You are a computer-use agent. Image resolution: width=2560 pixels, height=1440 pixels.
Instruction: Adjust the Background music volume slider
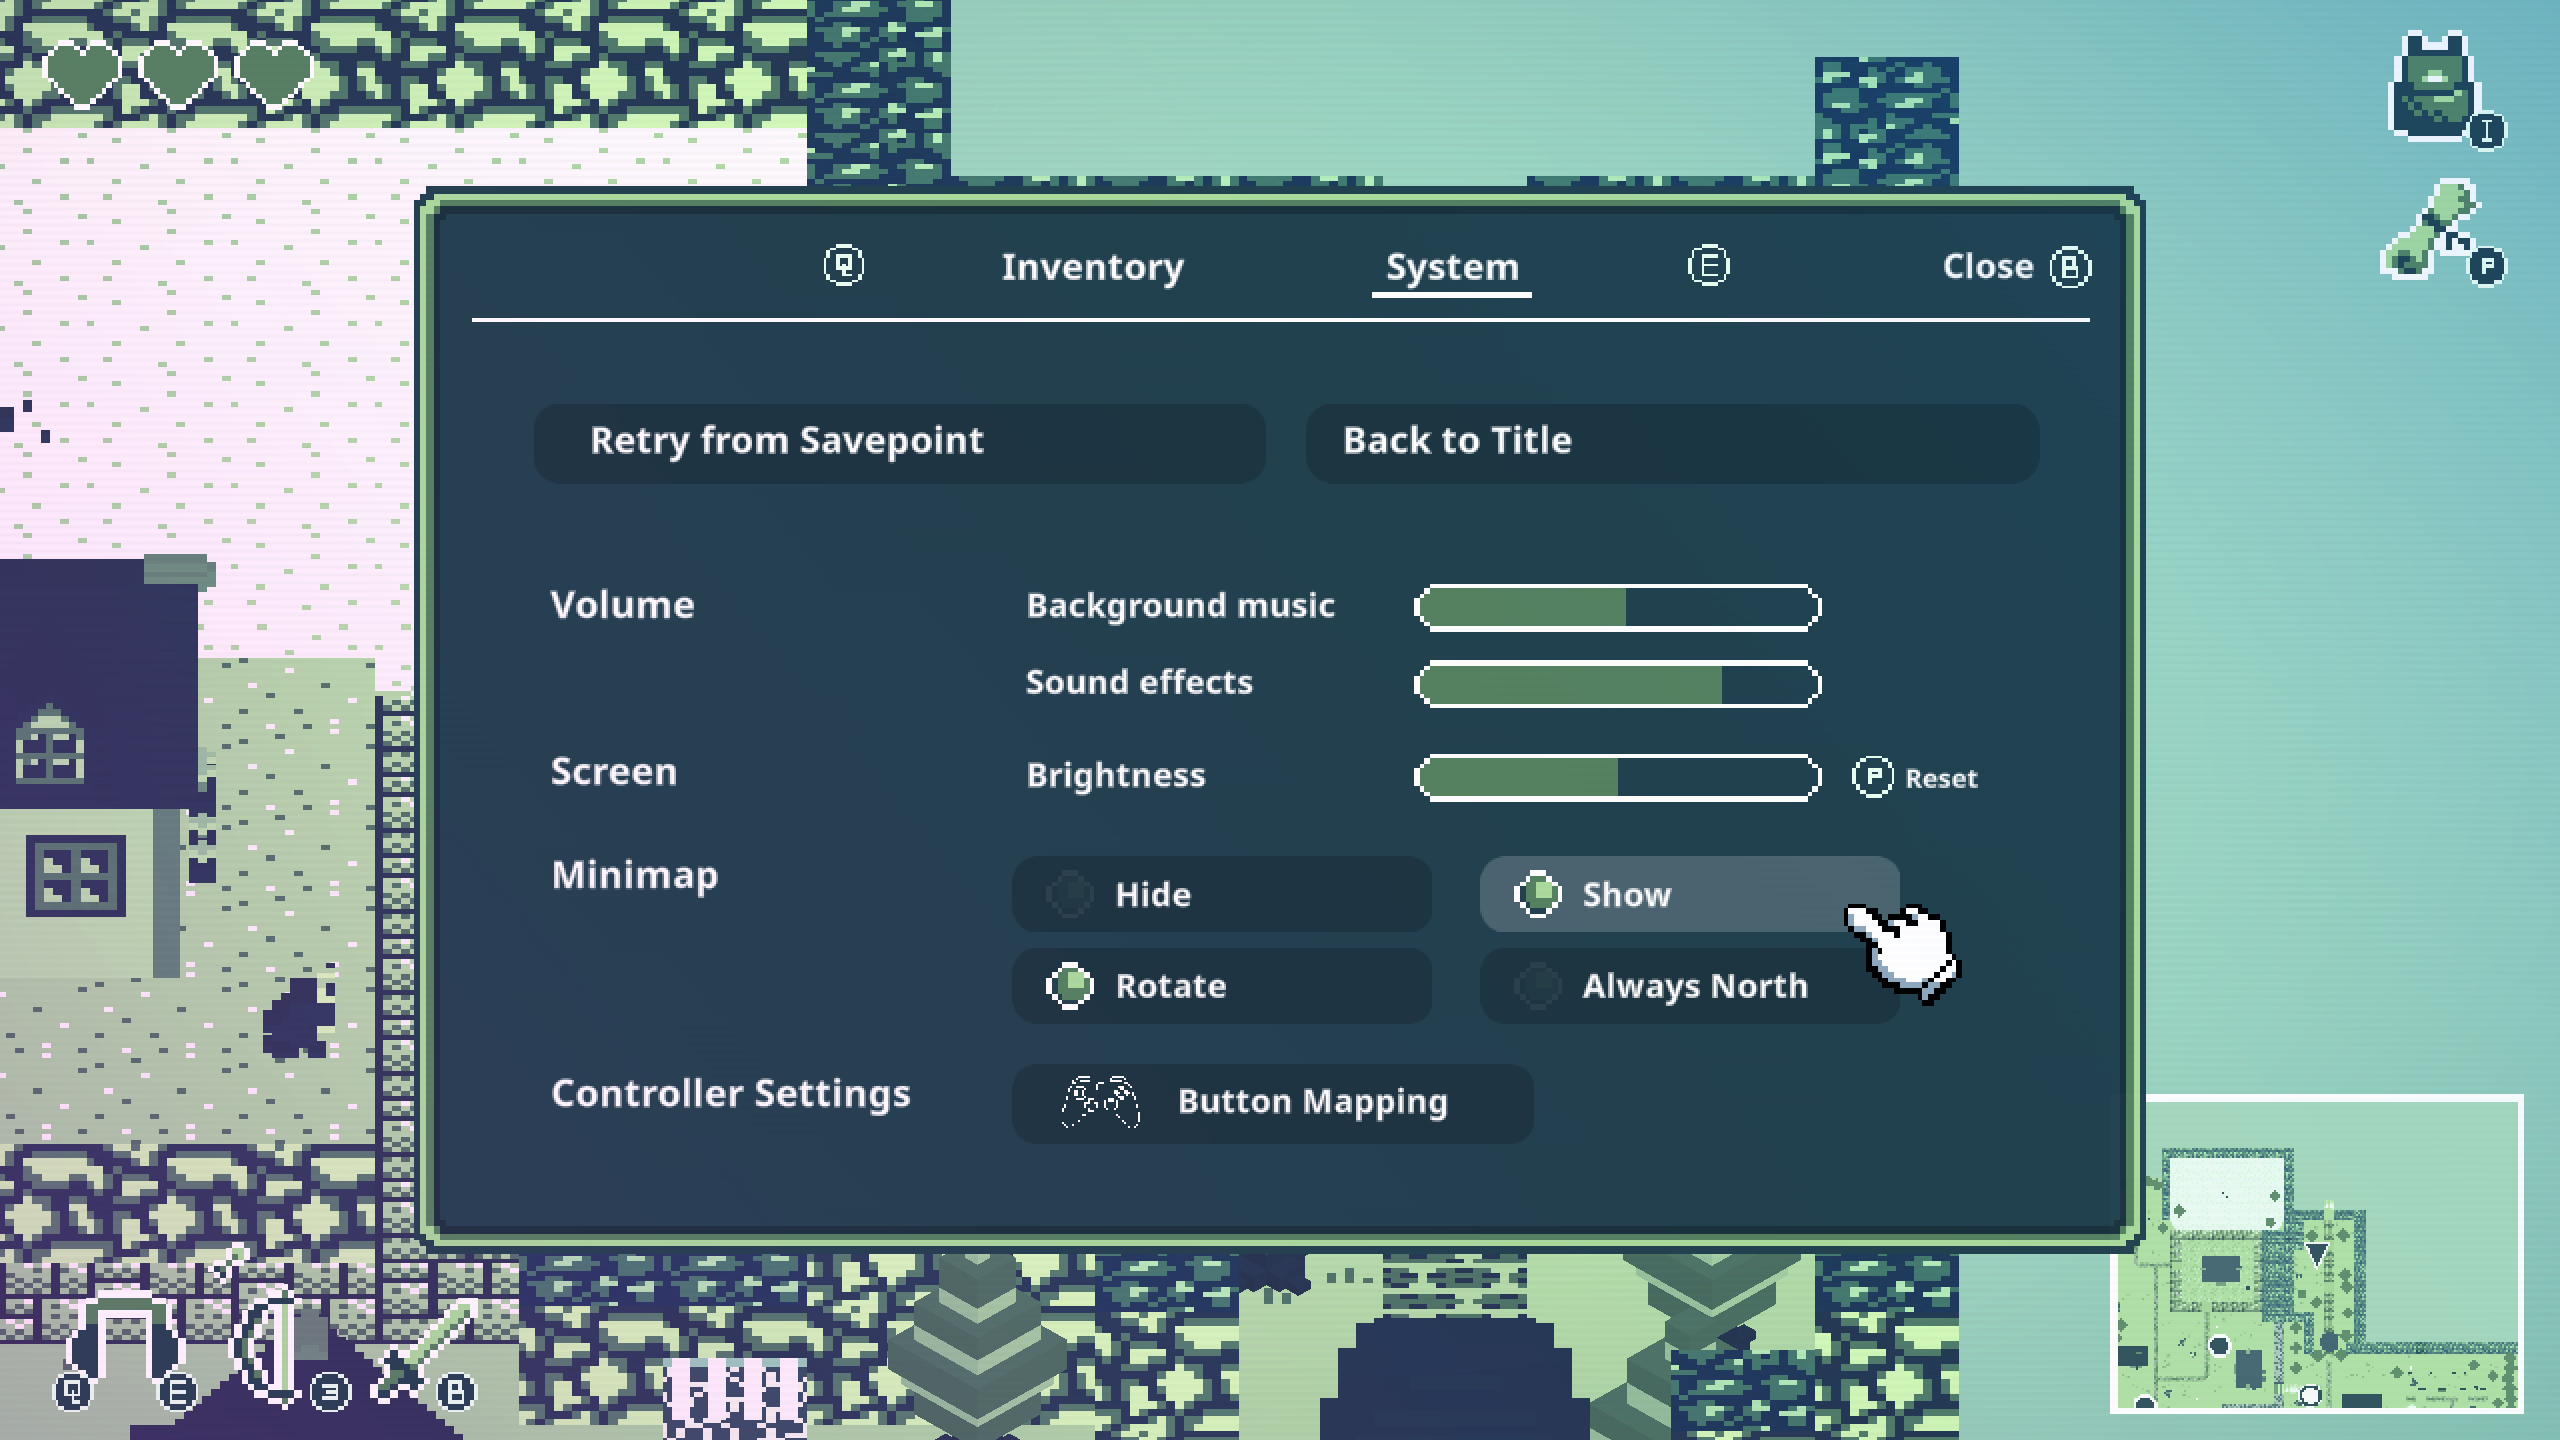[1617, 607]
